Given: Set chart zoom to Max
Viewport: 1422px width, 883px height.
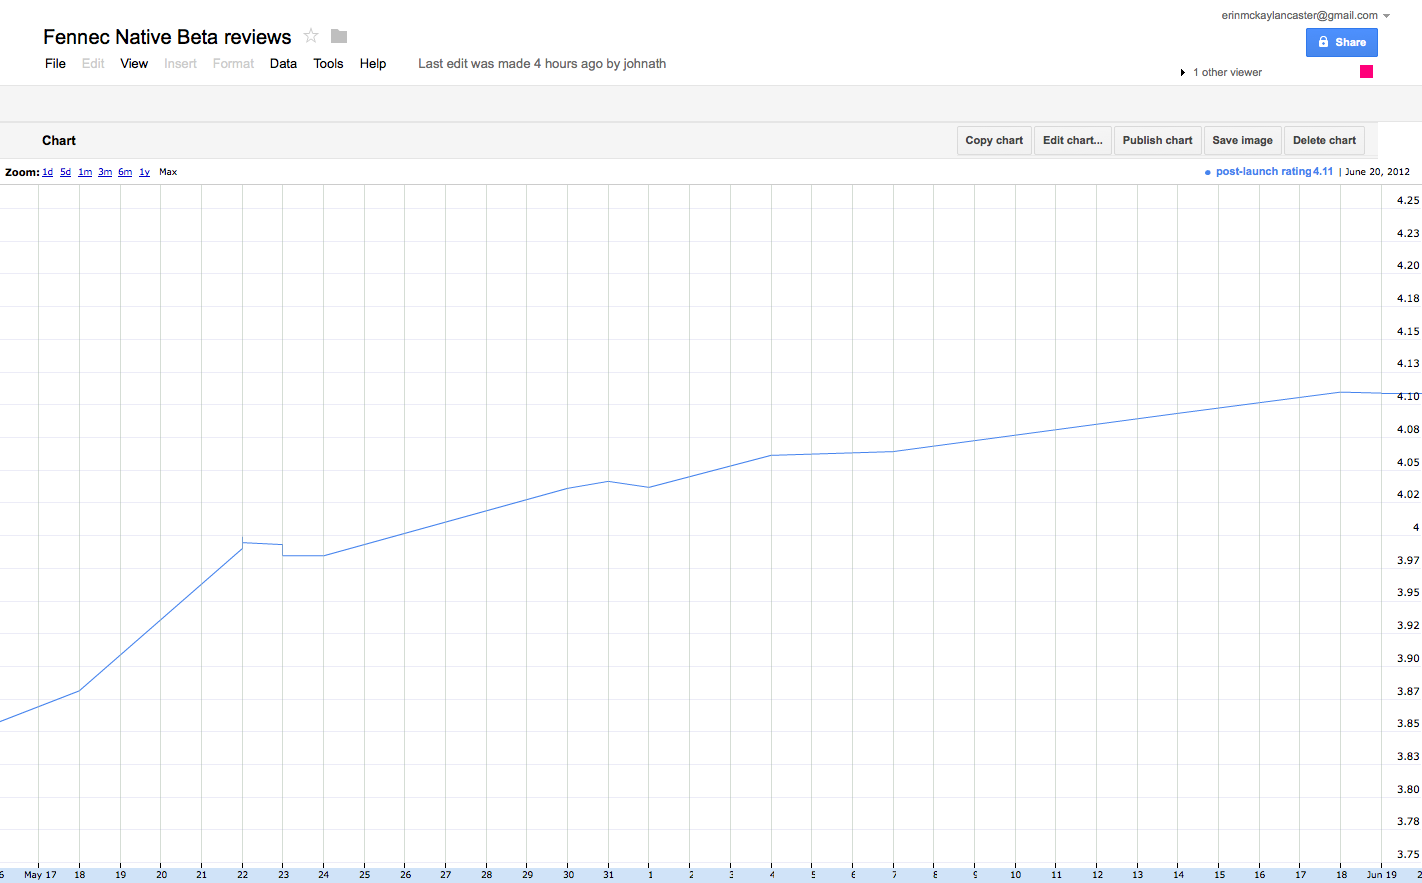Looking at the screenshot, I should point(168,172).
